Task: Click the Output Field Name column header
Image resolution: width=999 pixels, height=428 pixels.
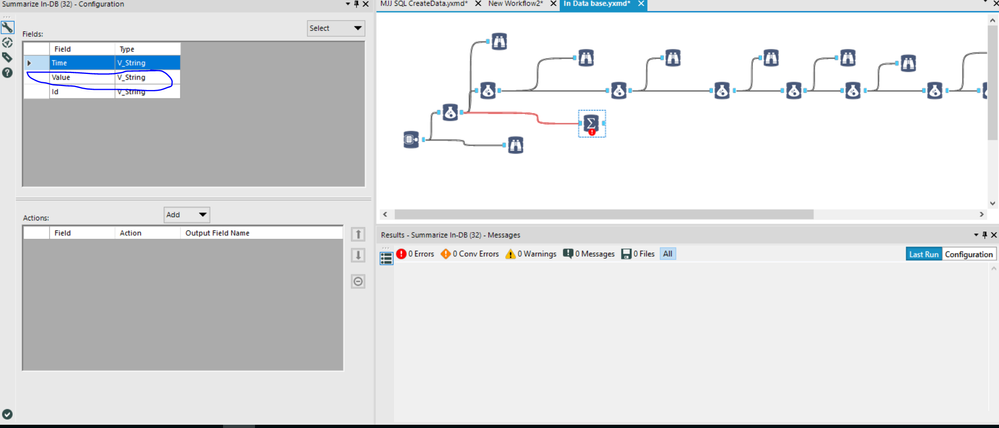Action: click(261, 233)
